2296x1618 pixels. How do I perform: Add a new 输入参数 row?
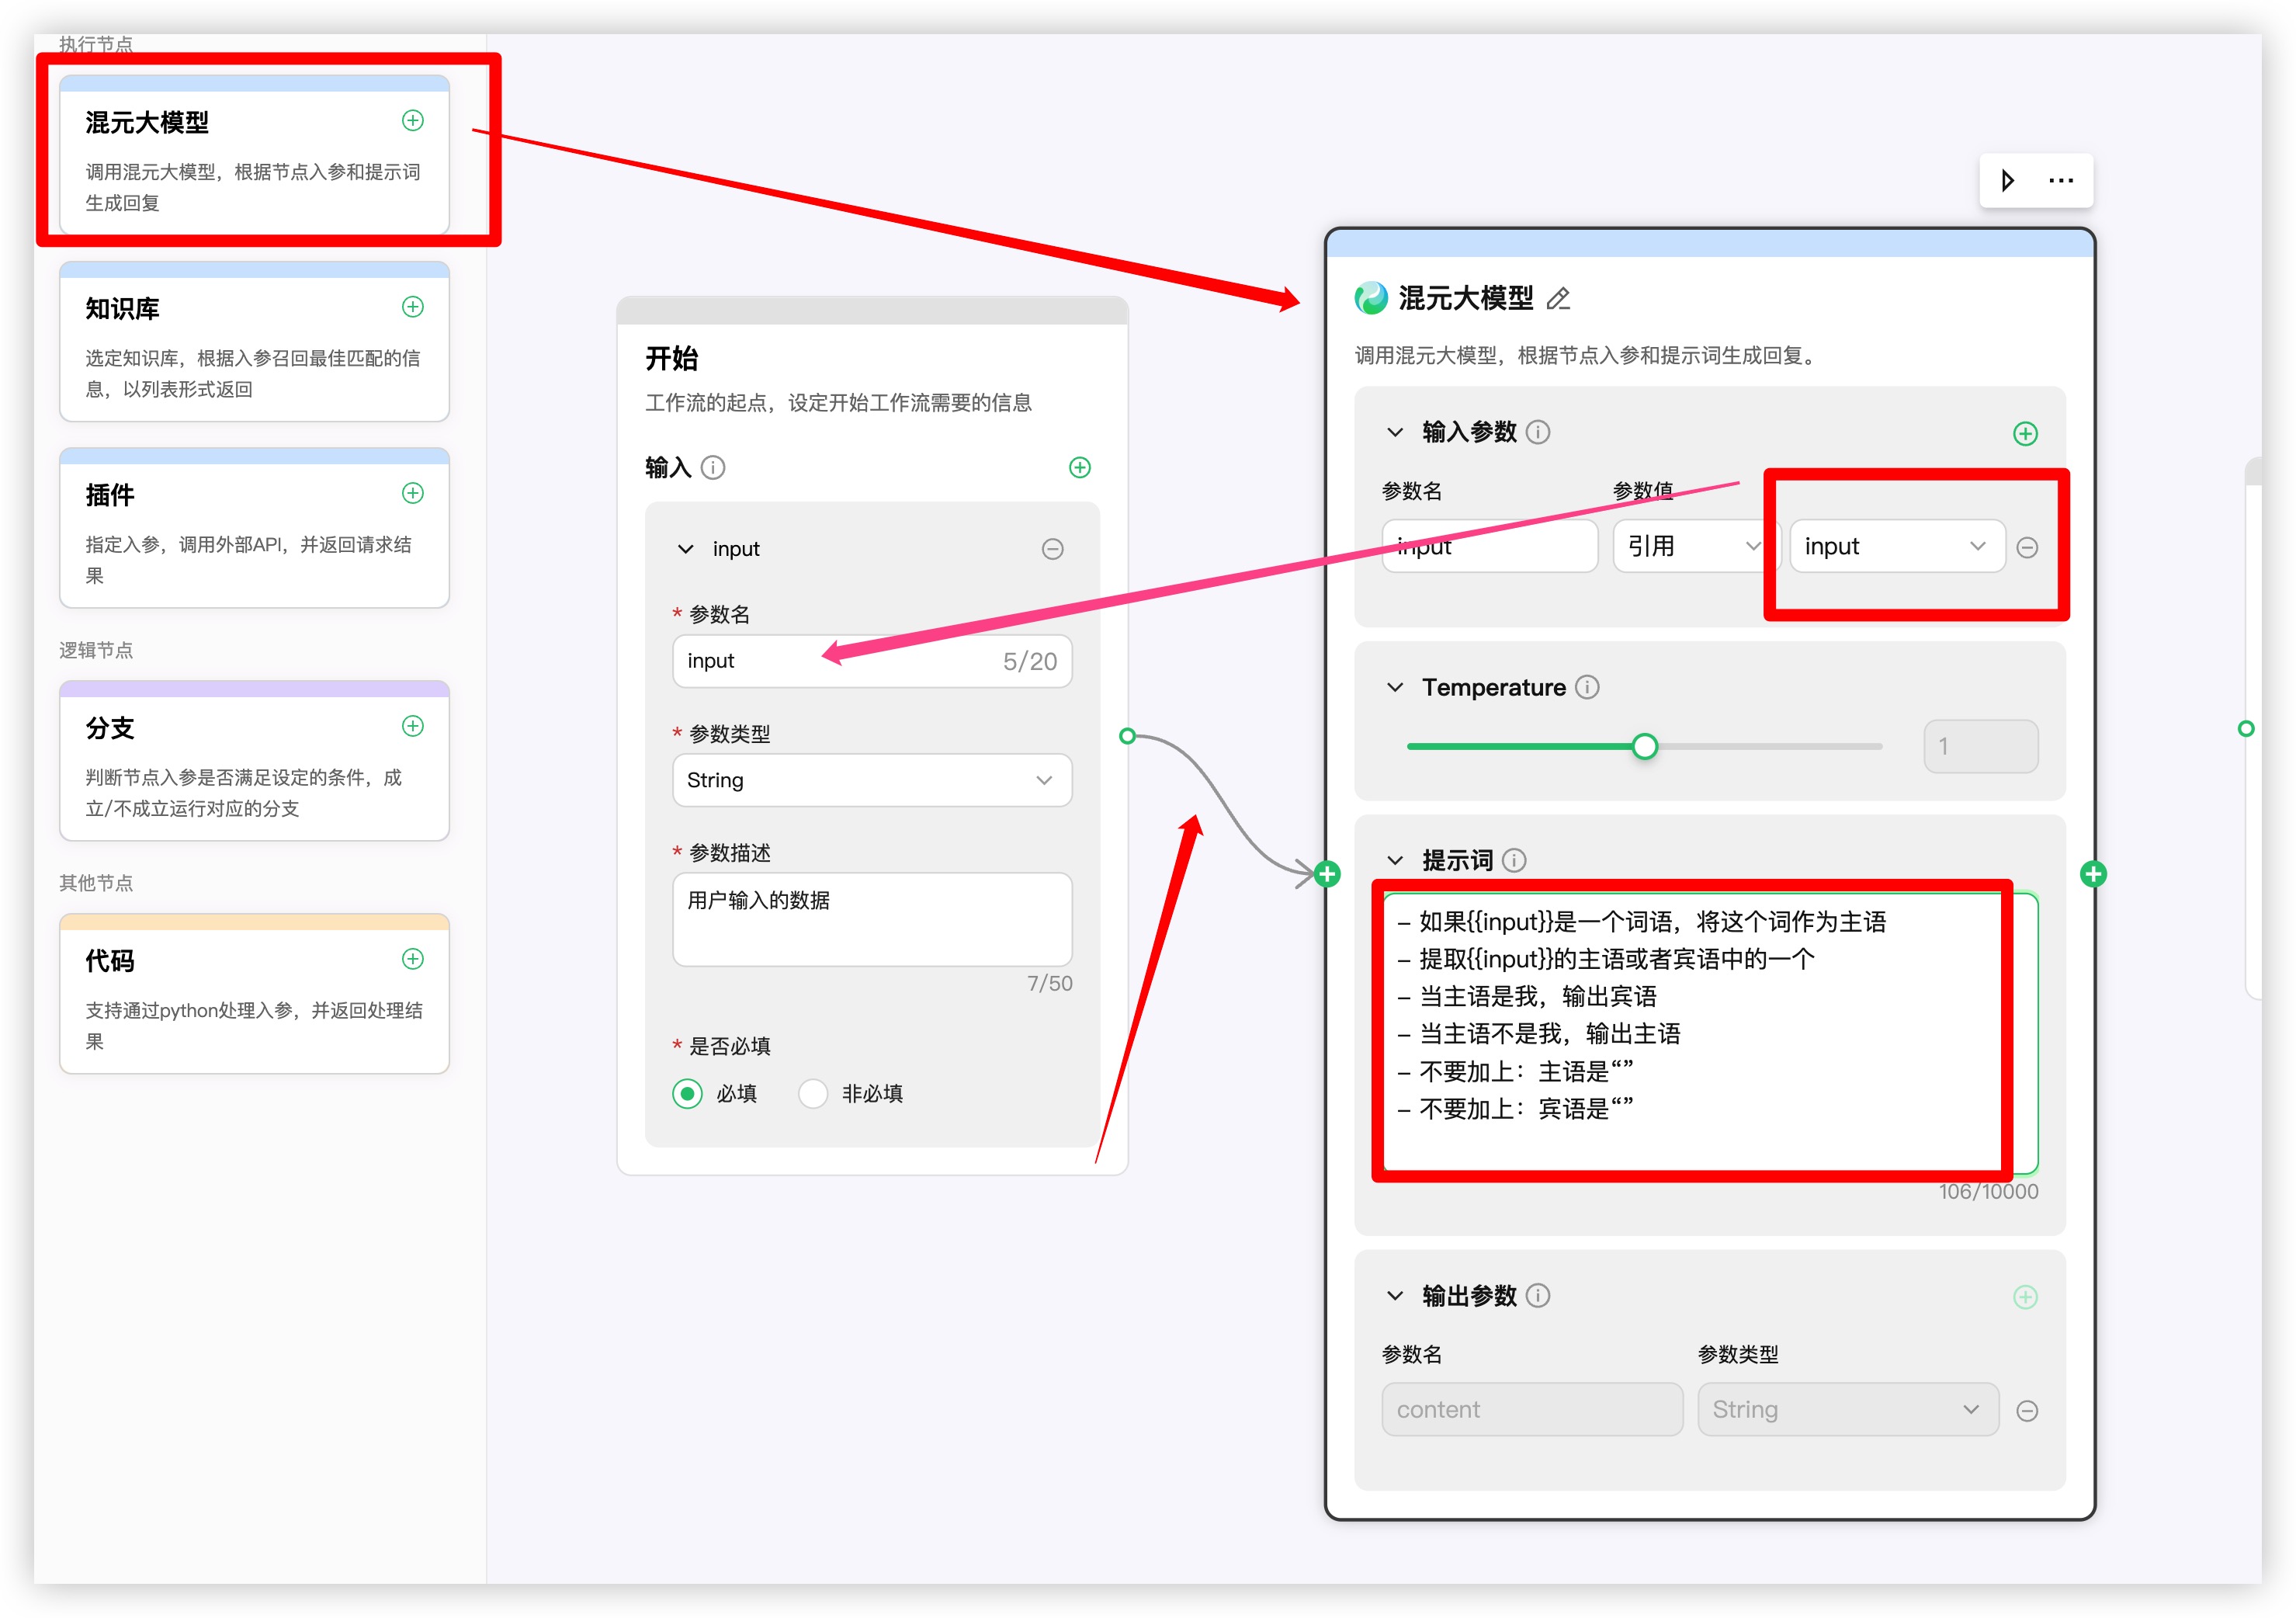2025,434
